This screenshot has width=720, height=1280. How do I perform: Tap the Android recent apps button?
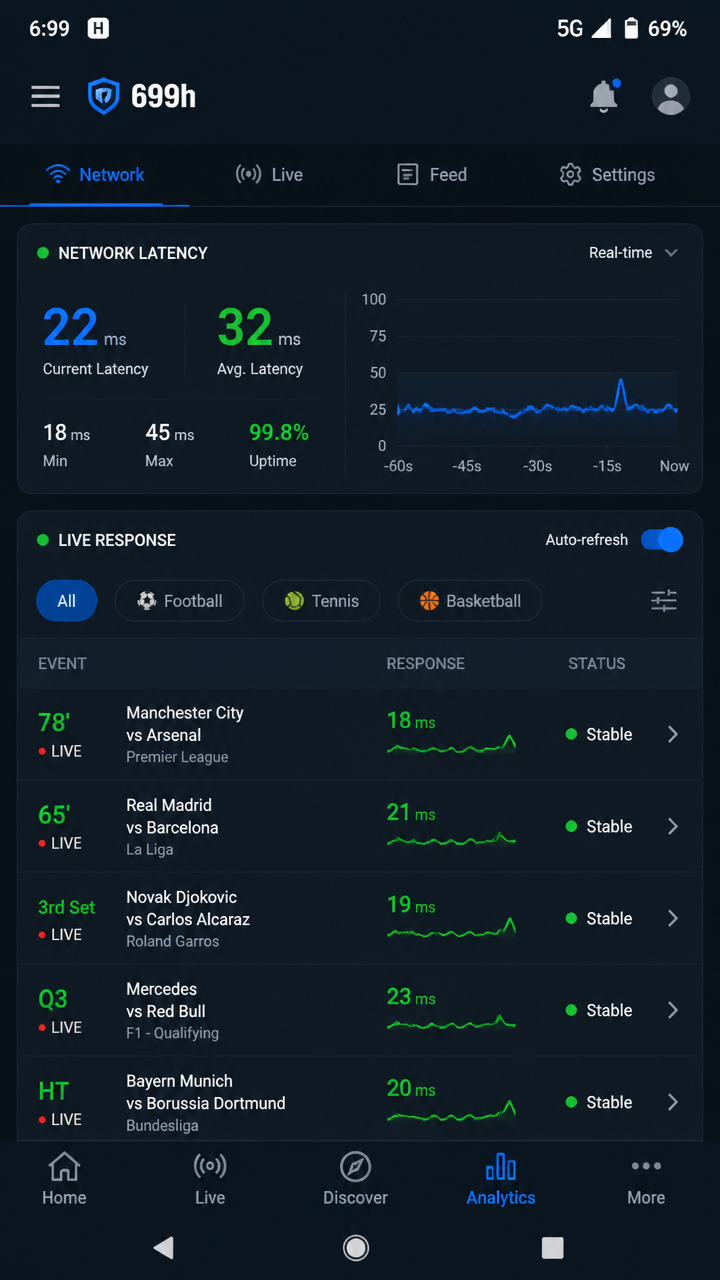[x=552, y=1247]
